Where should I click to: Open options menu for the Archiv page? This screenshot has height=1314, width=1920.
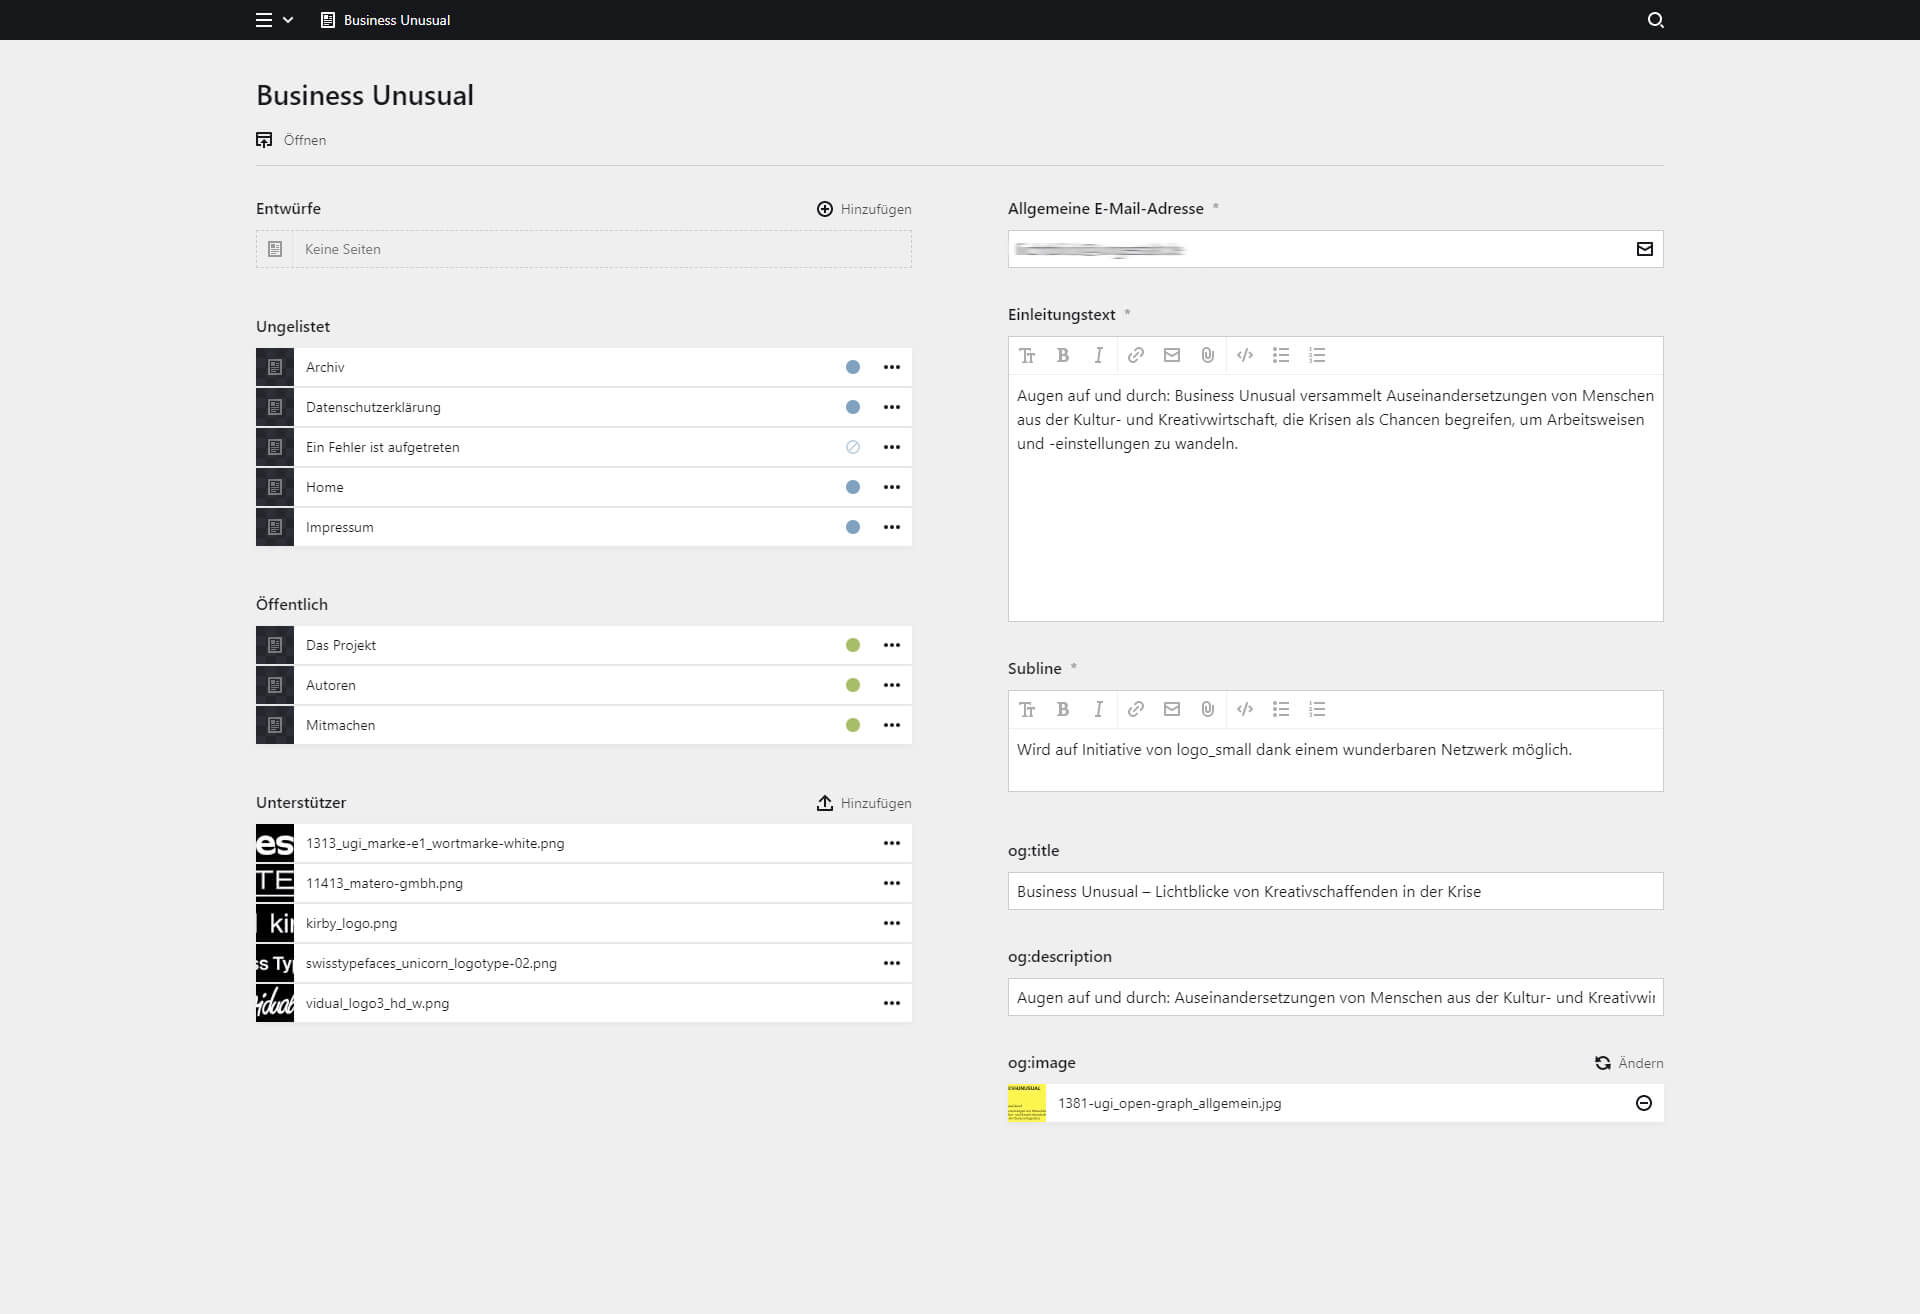(x=891, y=367)
